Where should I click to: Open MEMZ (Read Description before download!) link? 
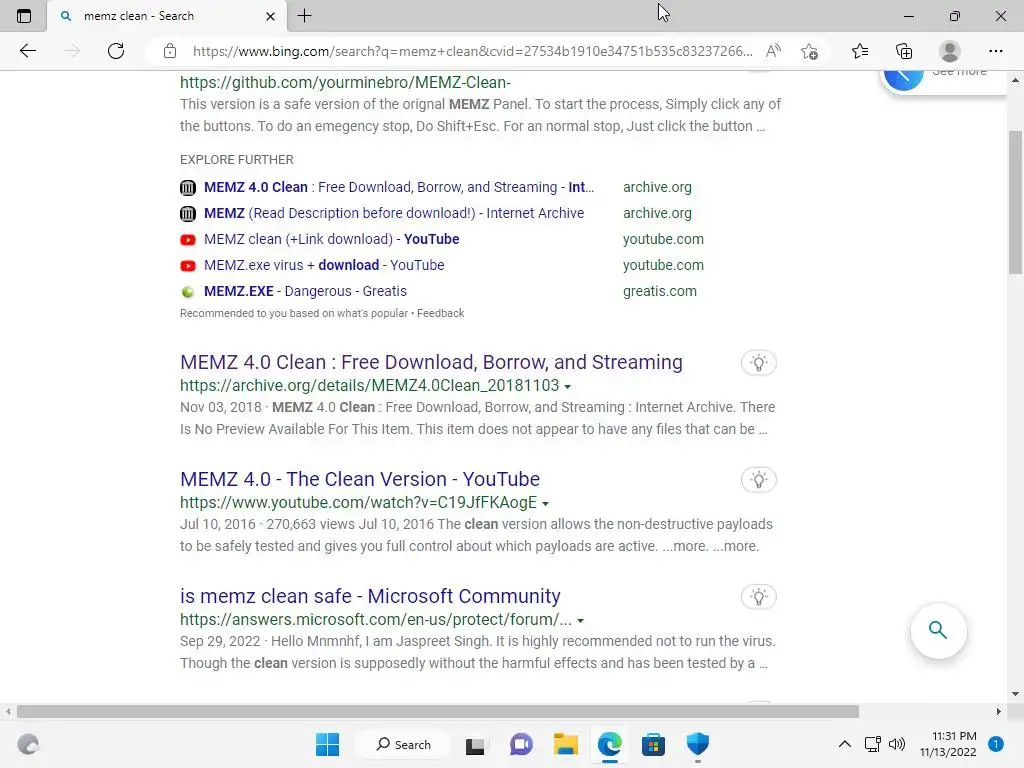tap(394, 214)
